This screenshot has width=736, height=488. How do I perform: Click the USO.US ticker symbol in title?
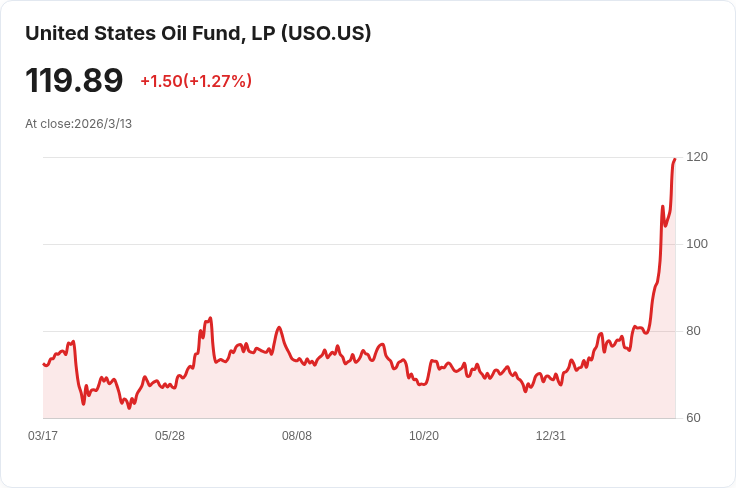[326, 33]
